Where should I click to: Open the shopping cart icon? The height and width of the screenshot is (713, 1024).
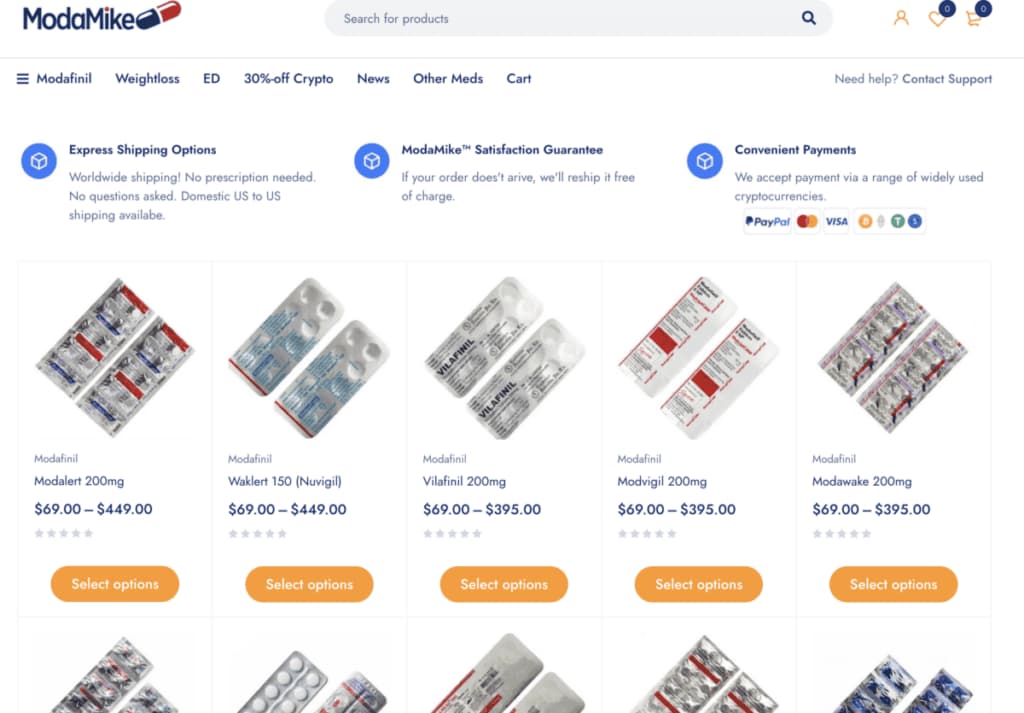point(974,18)
